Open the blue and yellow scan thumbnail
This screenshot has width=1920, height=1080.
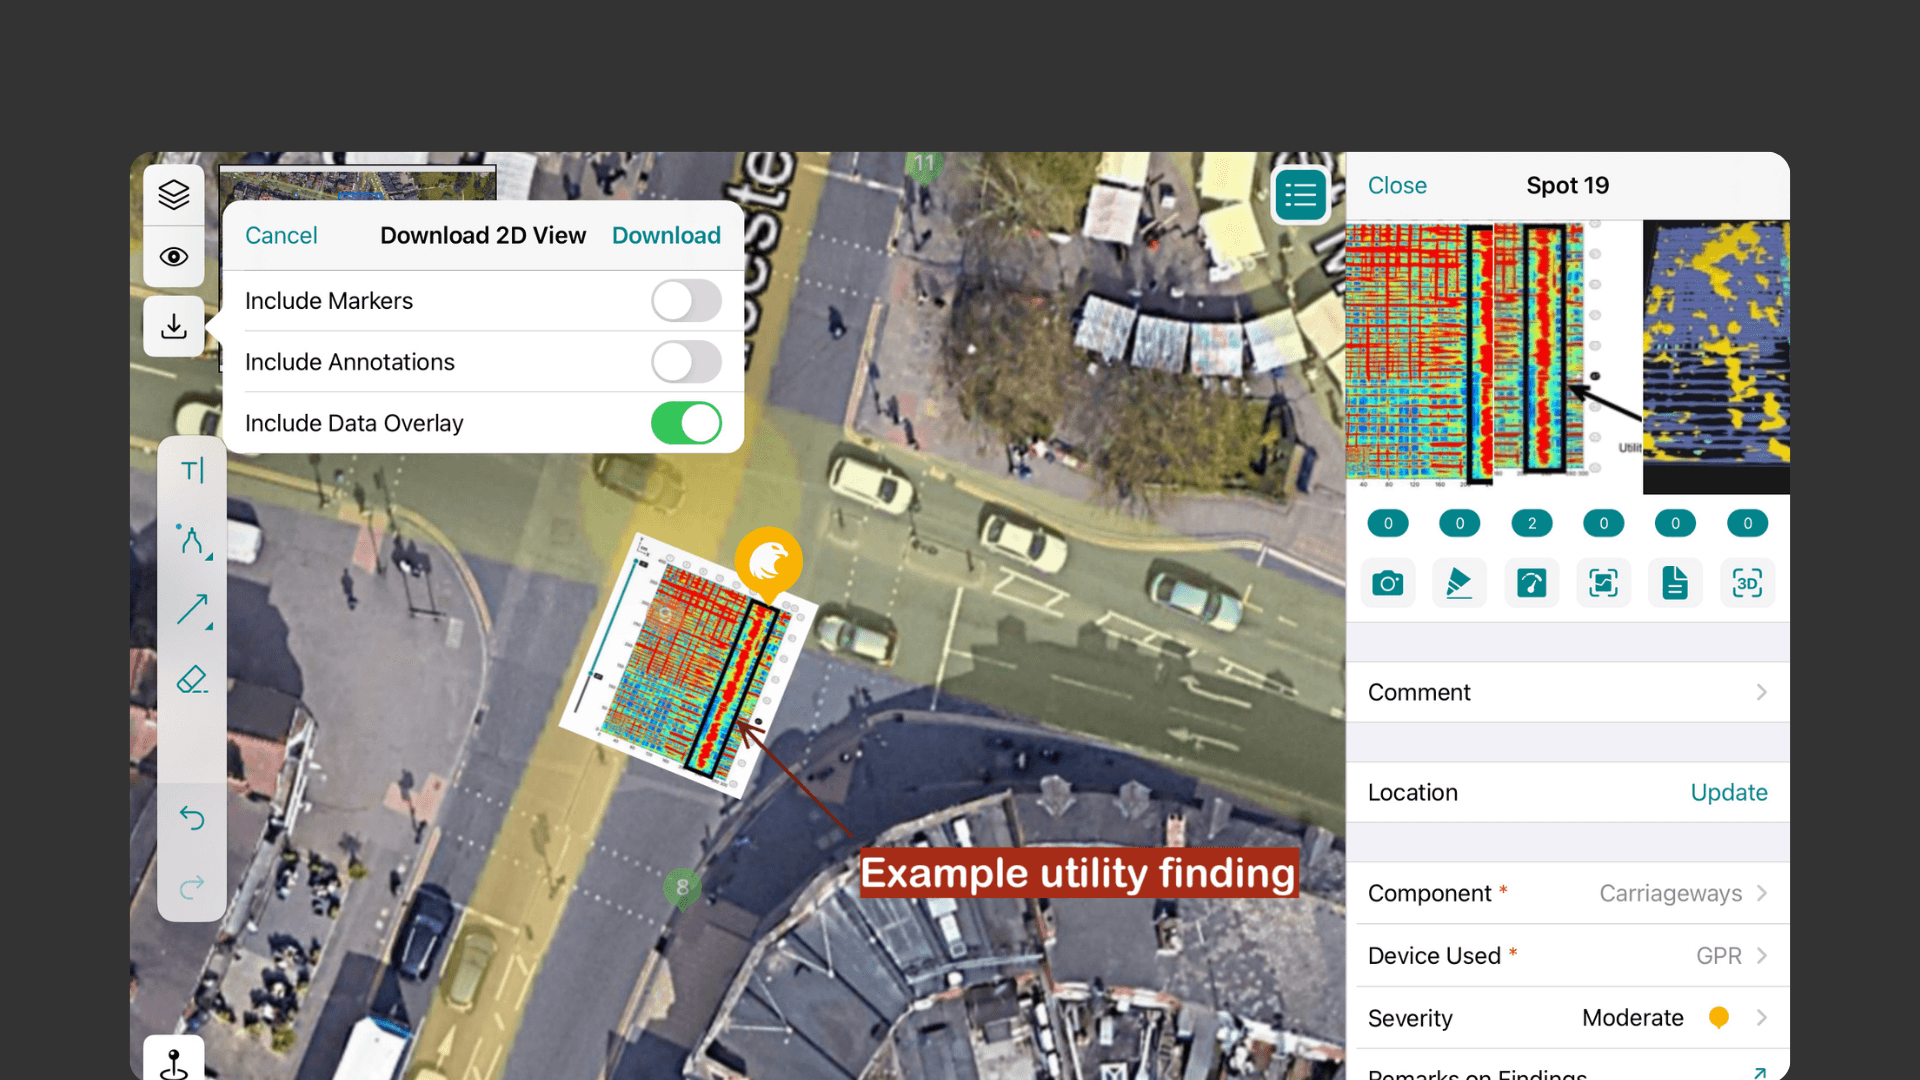[1717, 357]
